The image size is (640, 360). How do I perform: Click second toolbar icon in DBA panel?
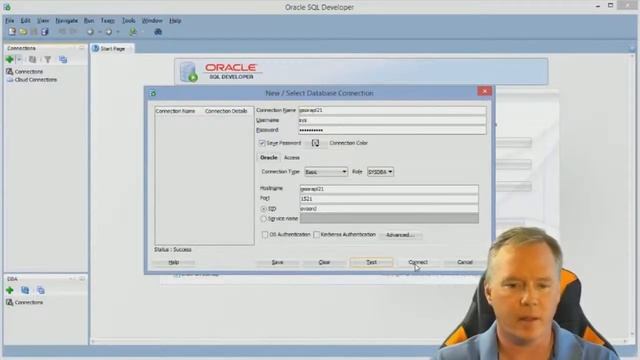click(25, 290)
